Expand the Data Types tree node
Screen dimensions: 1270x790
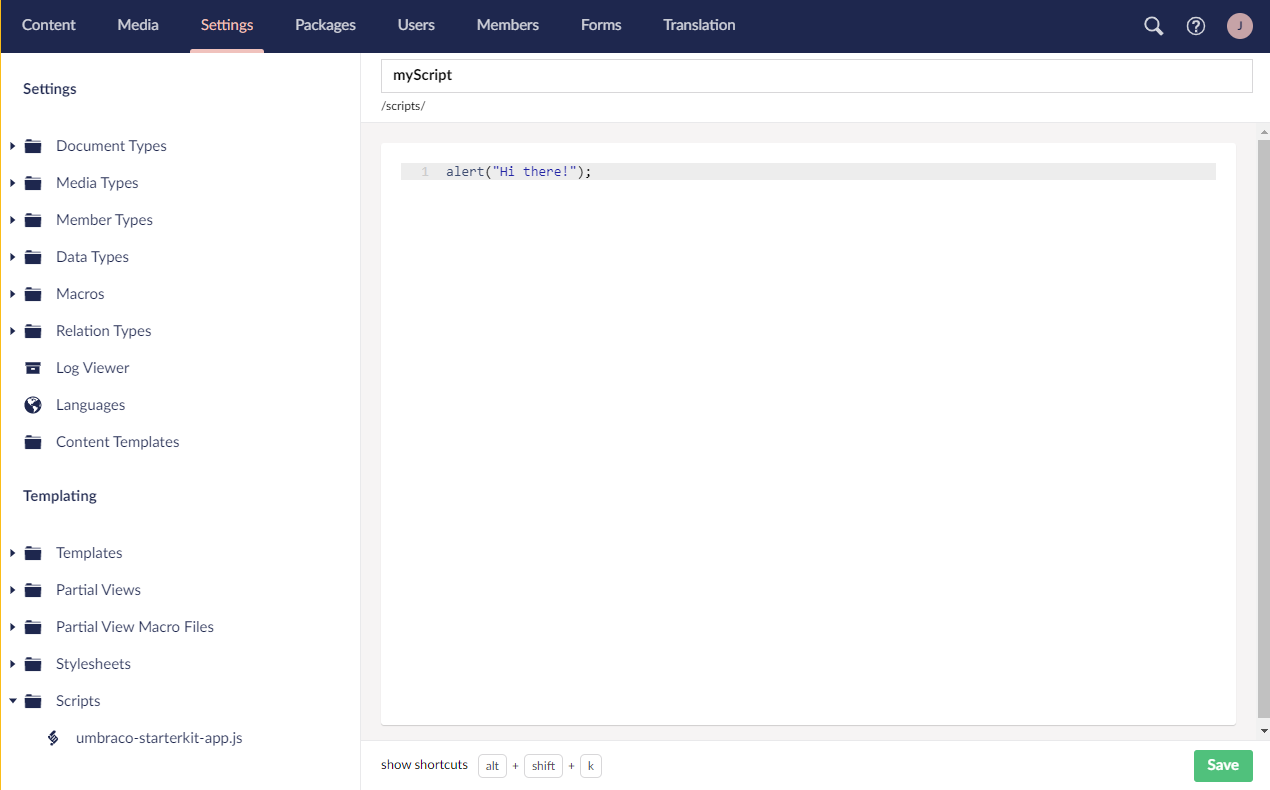pyautogui.click(x=12, y=257)
